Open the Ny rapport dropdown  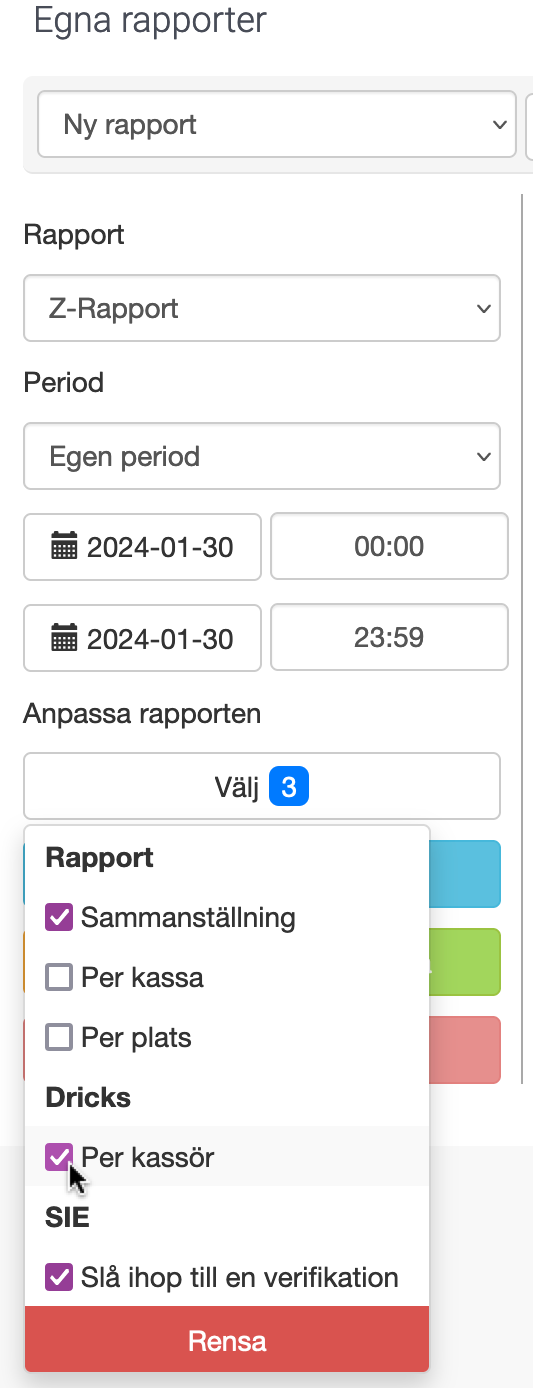point(277,125)
